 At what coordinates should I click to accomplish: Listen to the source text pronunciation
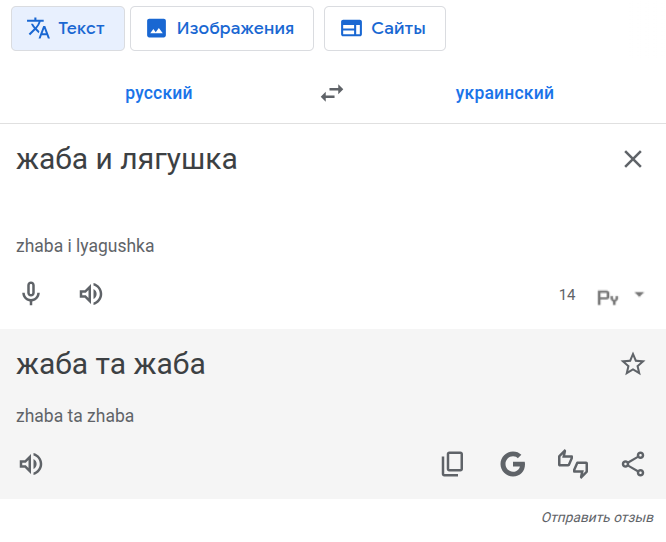point(91,294)
